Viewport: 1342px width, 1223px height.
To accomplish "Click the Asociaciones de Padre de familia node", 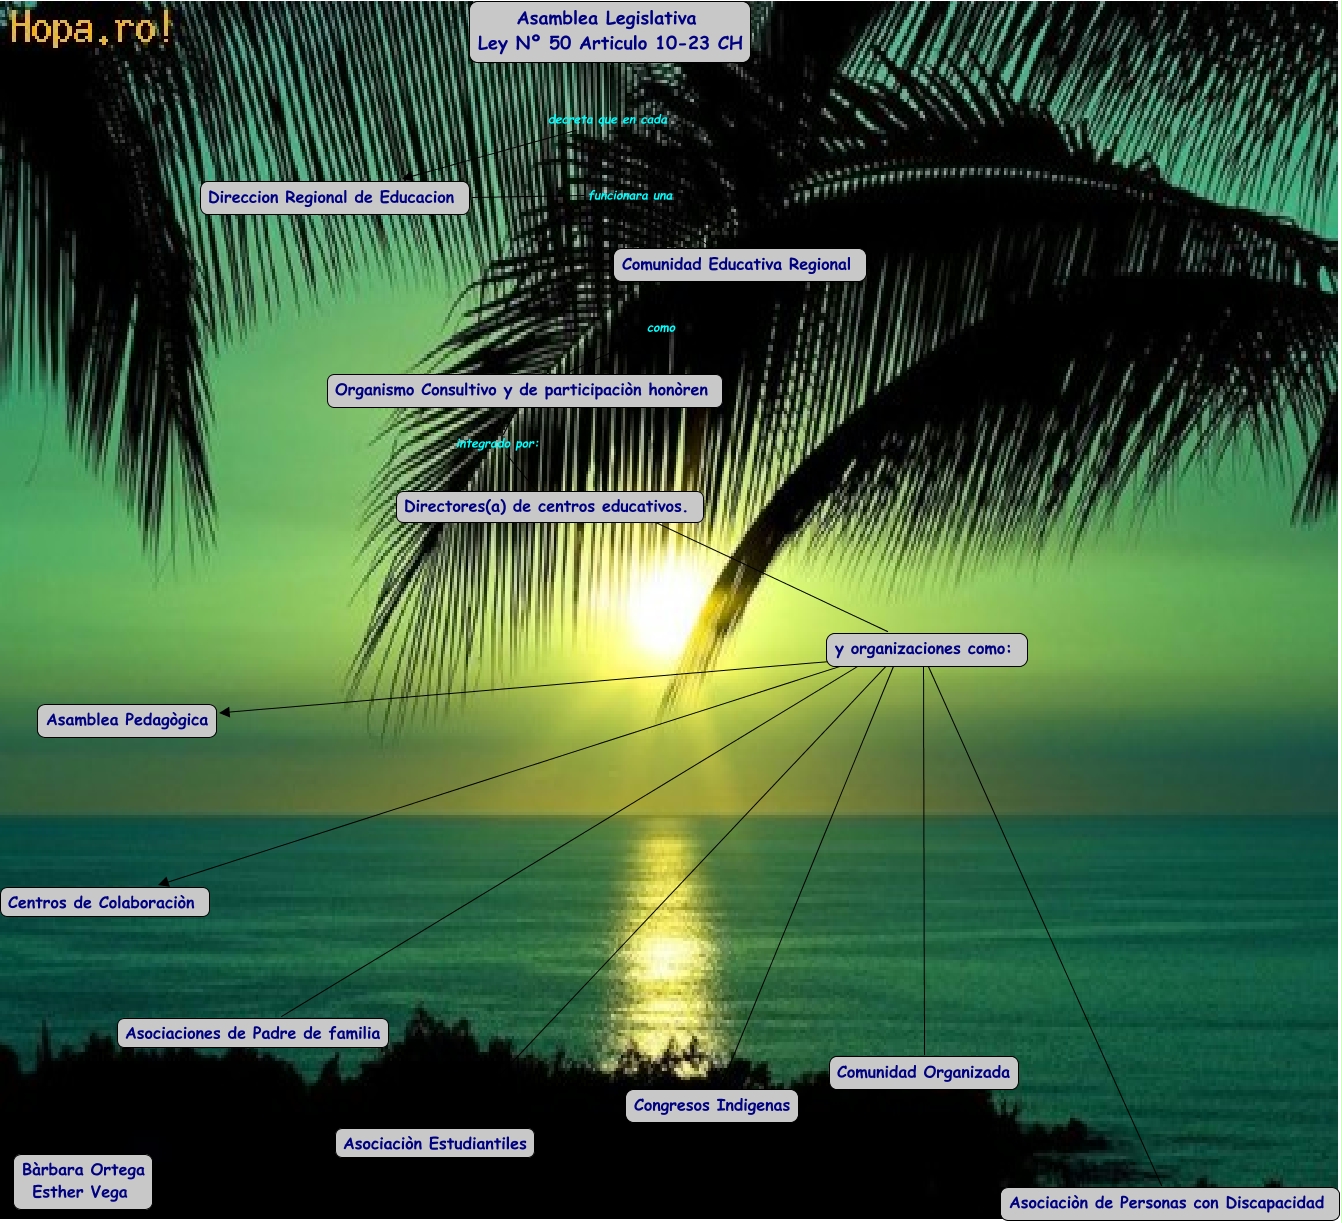I will point(253,1034).
